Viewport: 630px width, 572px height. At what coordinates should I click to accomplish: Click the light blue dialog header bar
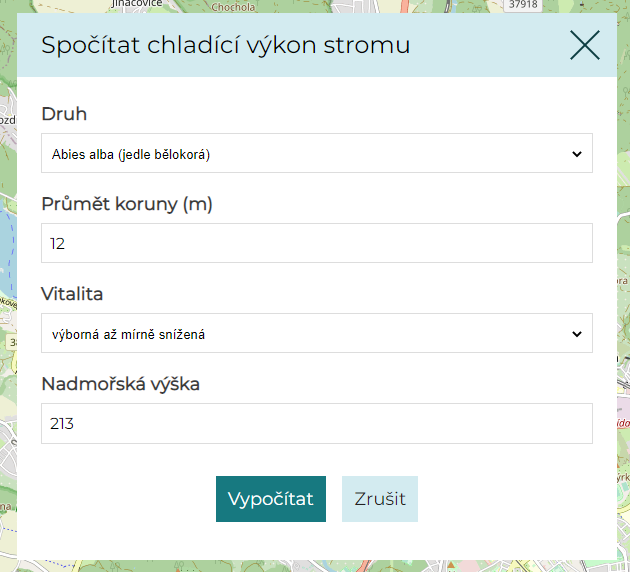coord(317,45)
